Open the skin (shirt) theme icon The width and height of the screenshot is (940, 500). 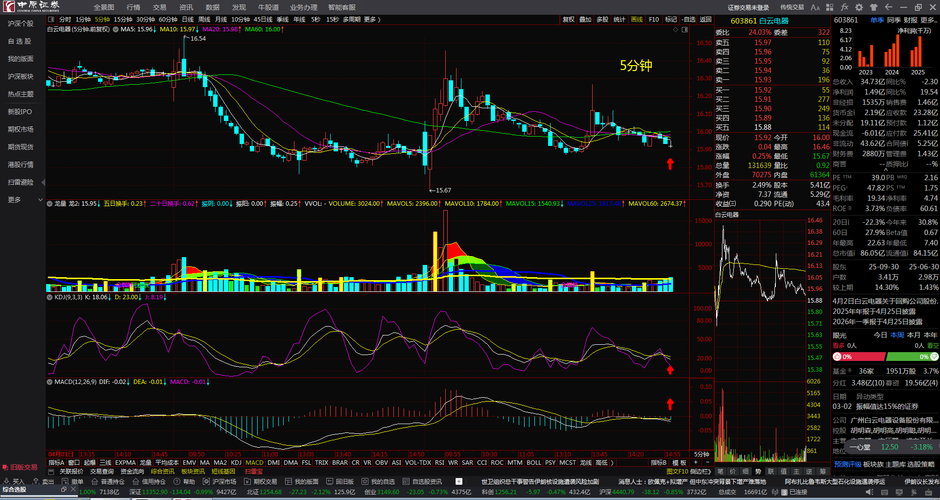click(874, 7)
